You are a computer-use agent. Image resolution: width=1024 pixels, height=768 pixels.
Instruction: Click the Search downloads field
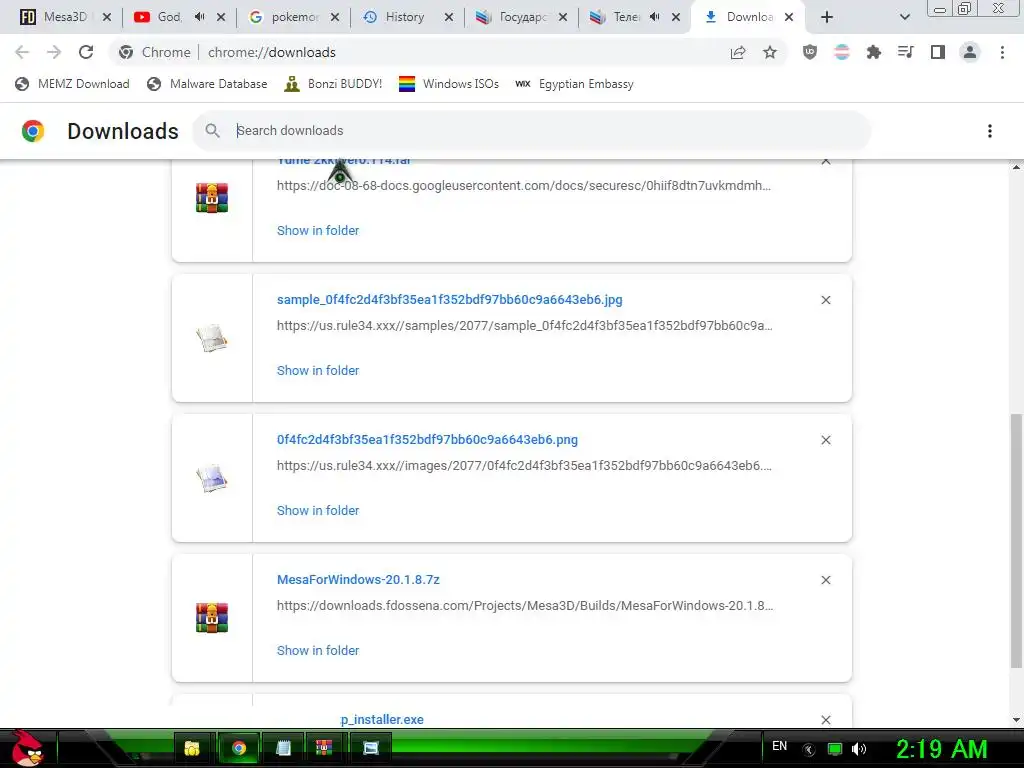[531, 131]
